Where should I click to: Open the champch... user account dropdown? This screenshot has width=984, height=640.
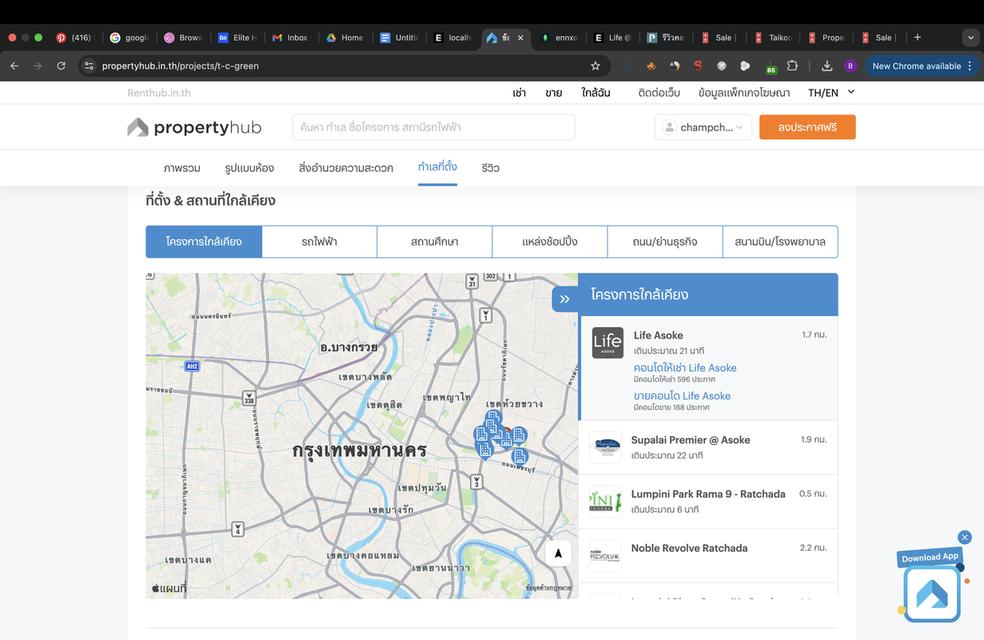point(703,127)
